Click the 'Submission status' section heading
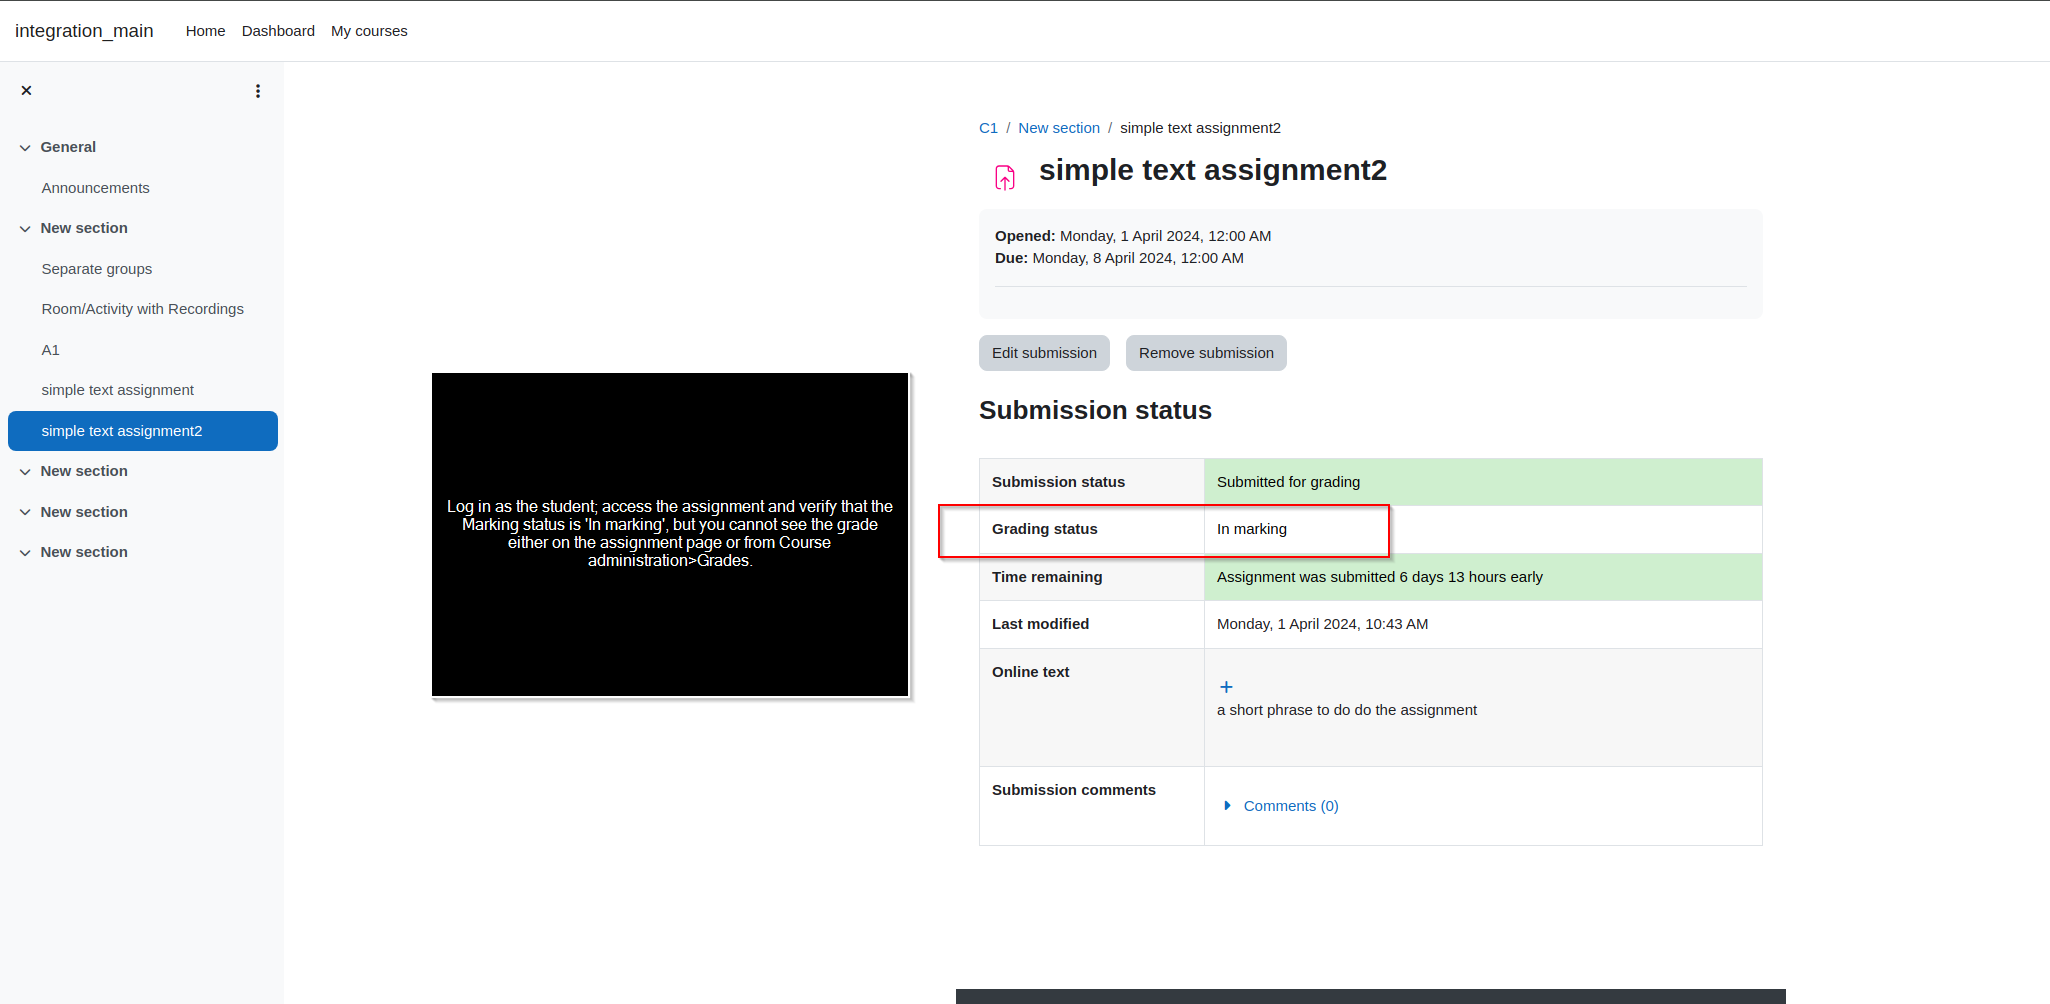Viewport: 2050px width, 1004px height. [1095, 410]
